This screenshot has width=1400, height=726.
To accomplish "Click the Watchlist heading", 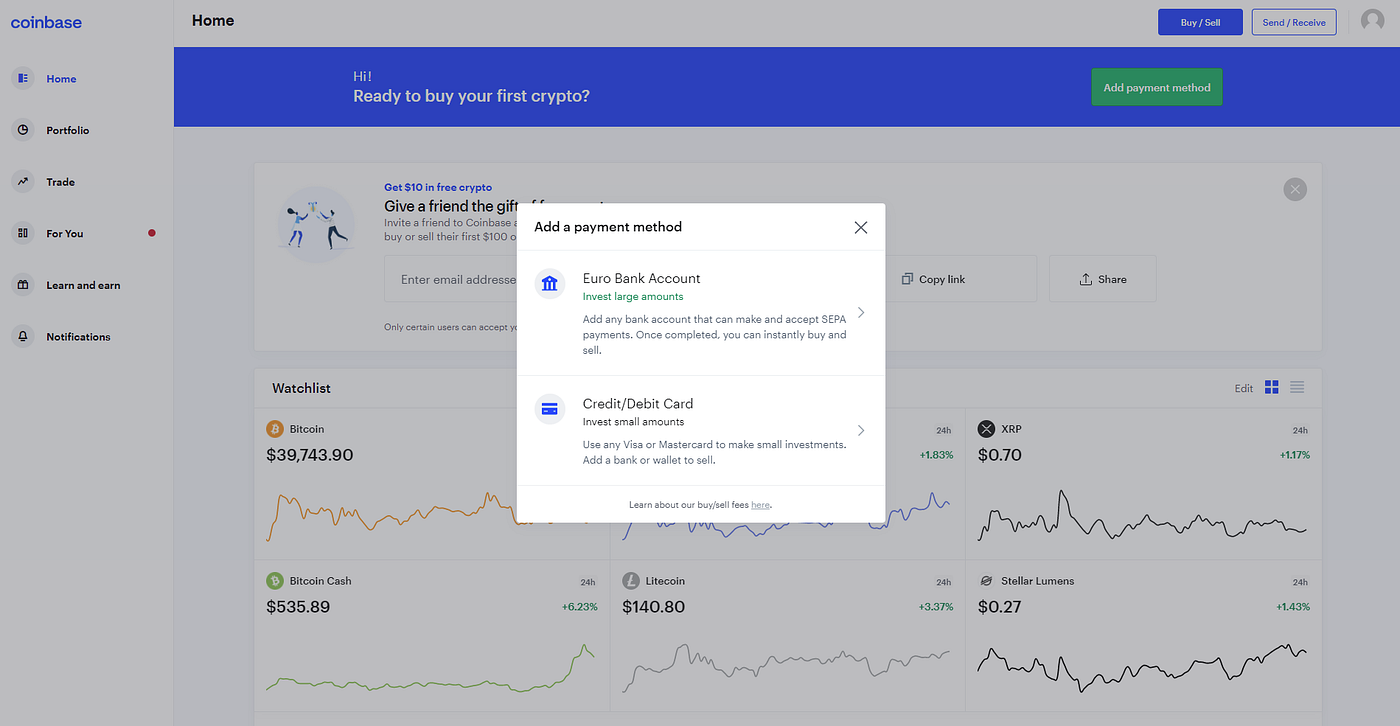I will coord(301,388).
